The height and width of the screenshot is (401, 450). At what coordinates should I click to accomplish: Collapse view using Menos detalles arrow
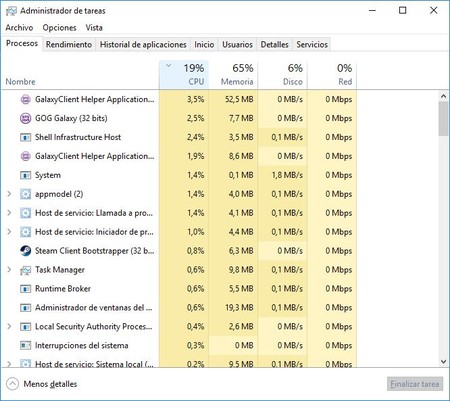(x=12, y=384)
